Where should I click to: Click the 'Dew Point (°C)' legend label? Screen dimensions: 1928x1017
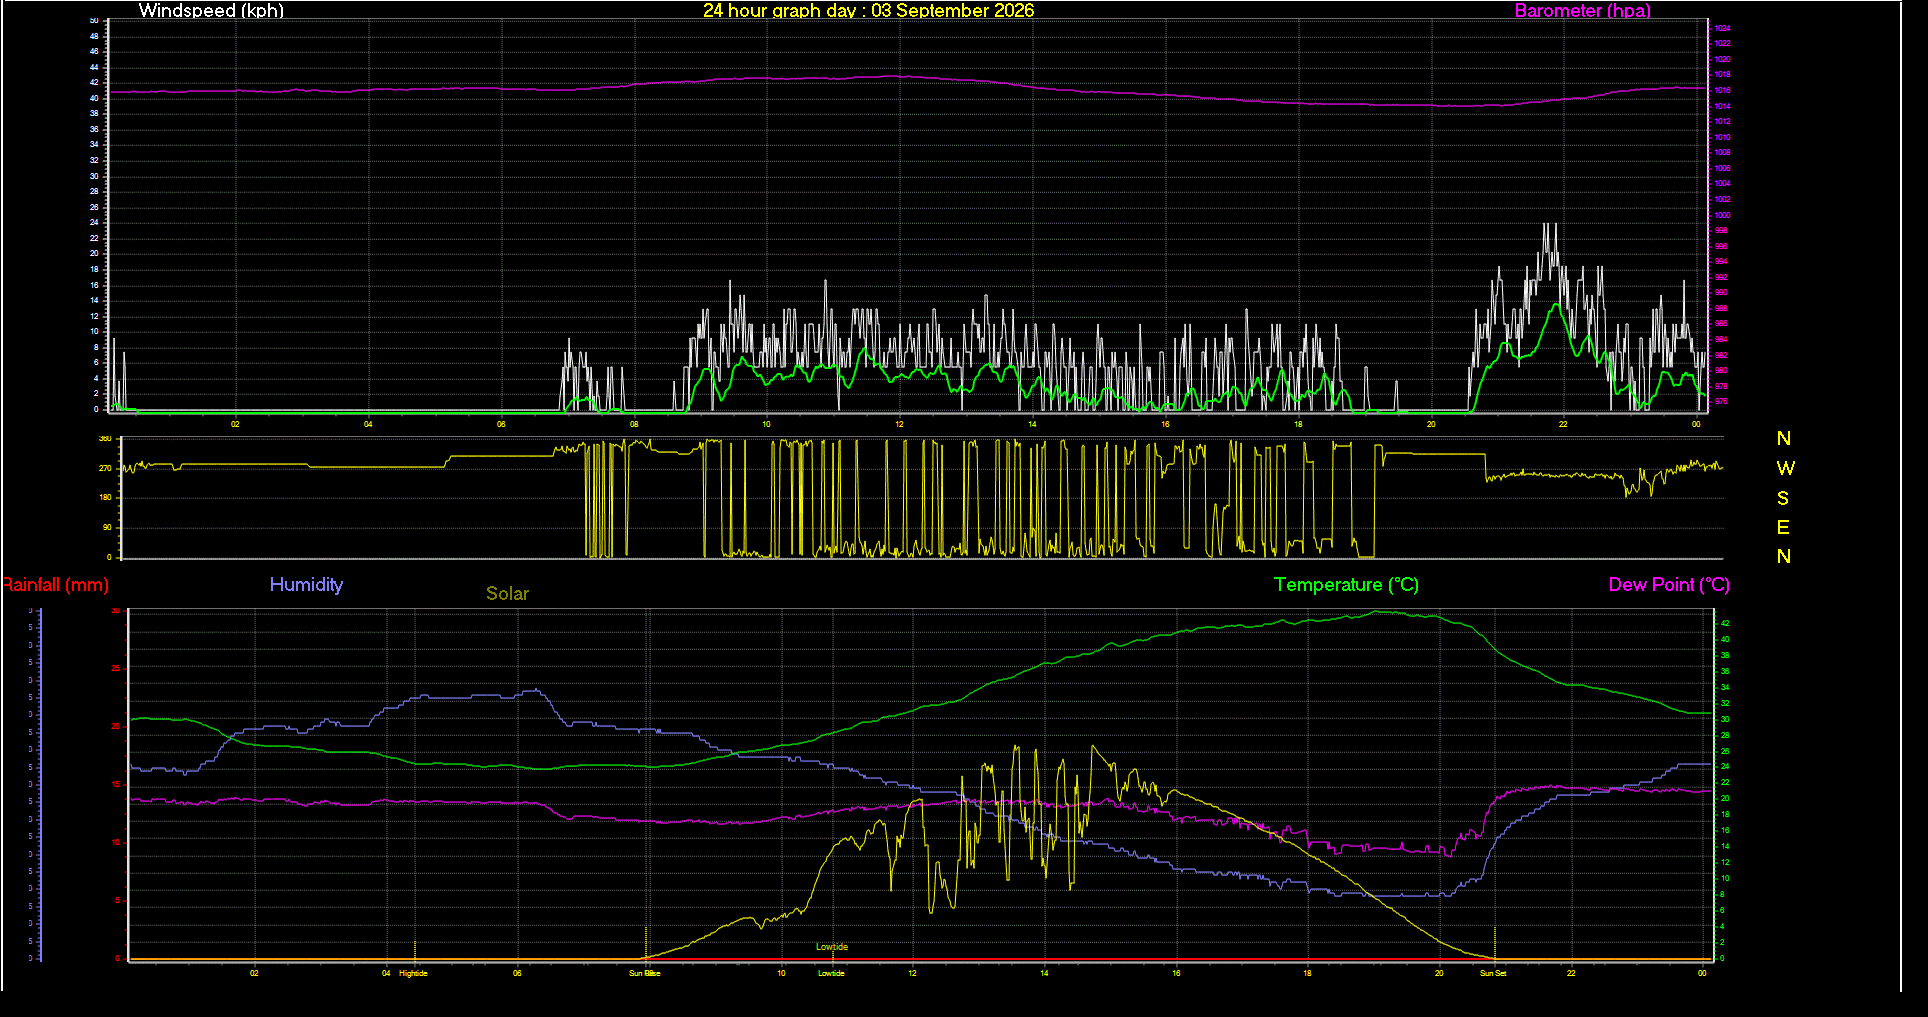(x=1669, y=585)
